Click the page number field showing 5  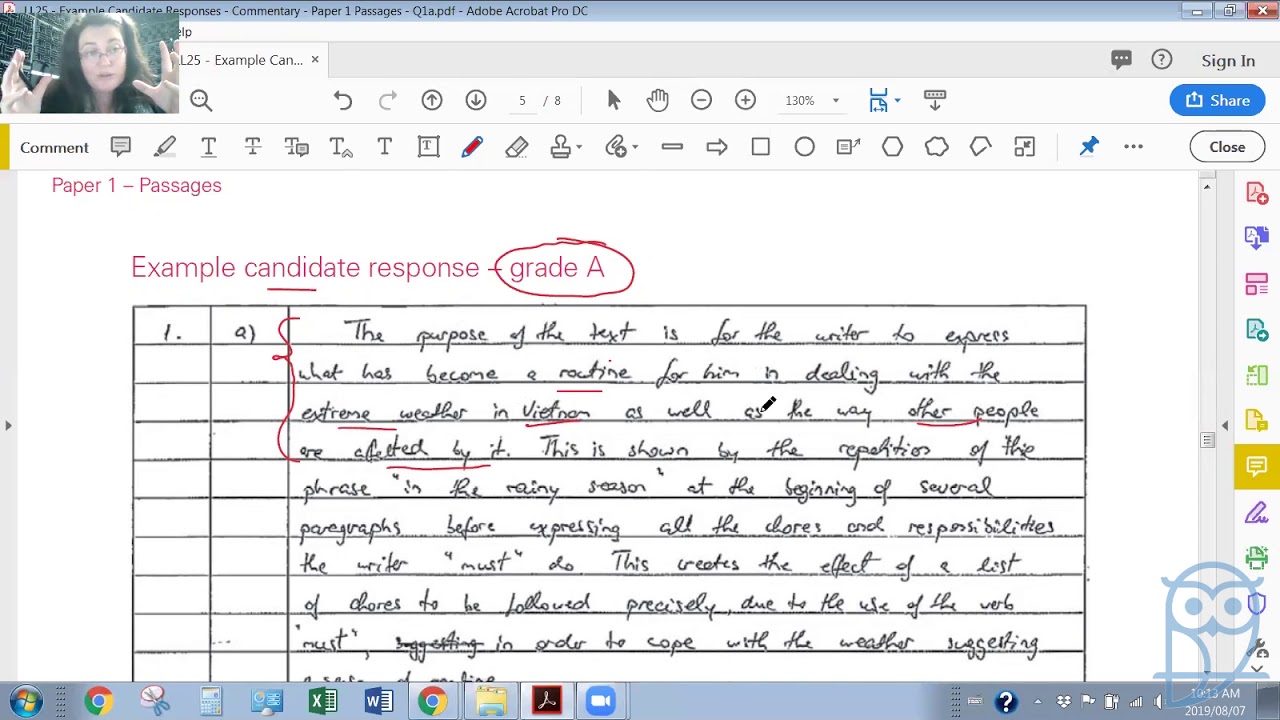coord(521,100)
